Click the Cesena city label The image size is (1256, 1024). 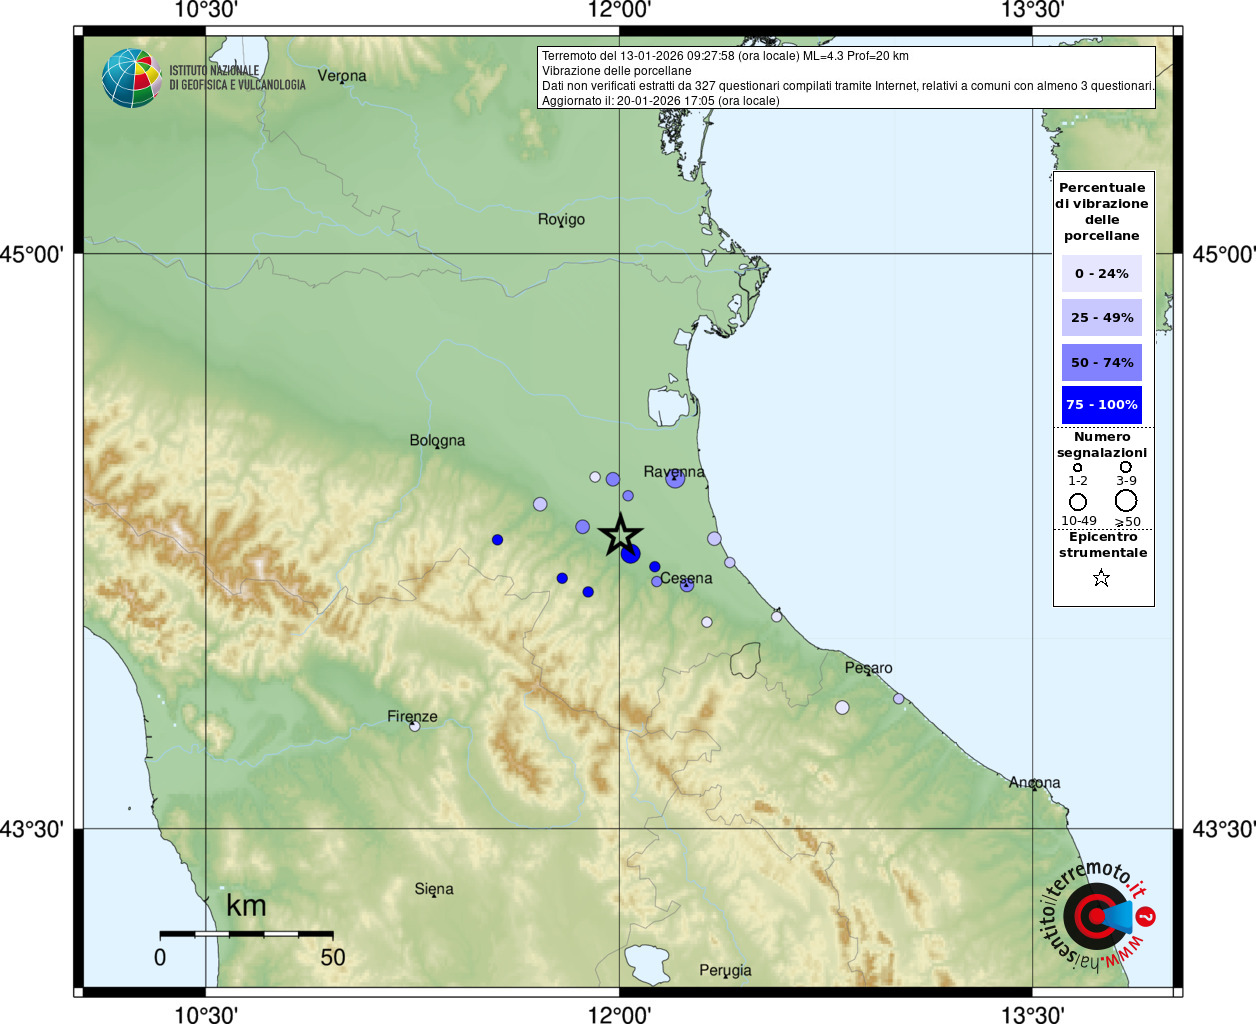click(686, 578)
